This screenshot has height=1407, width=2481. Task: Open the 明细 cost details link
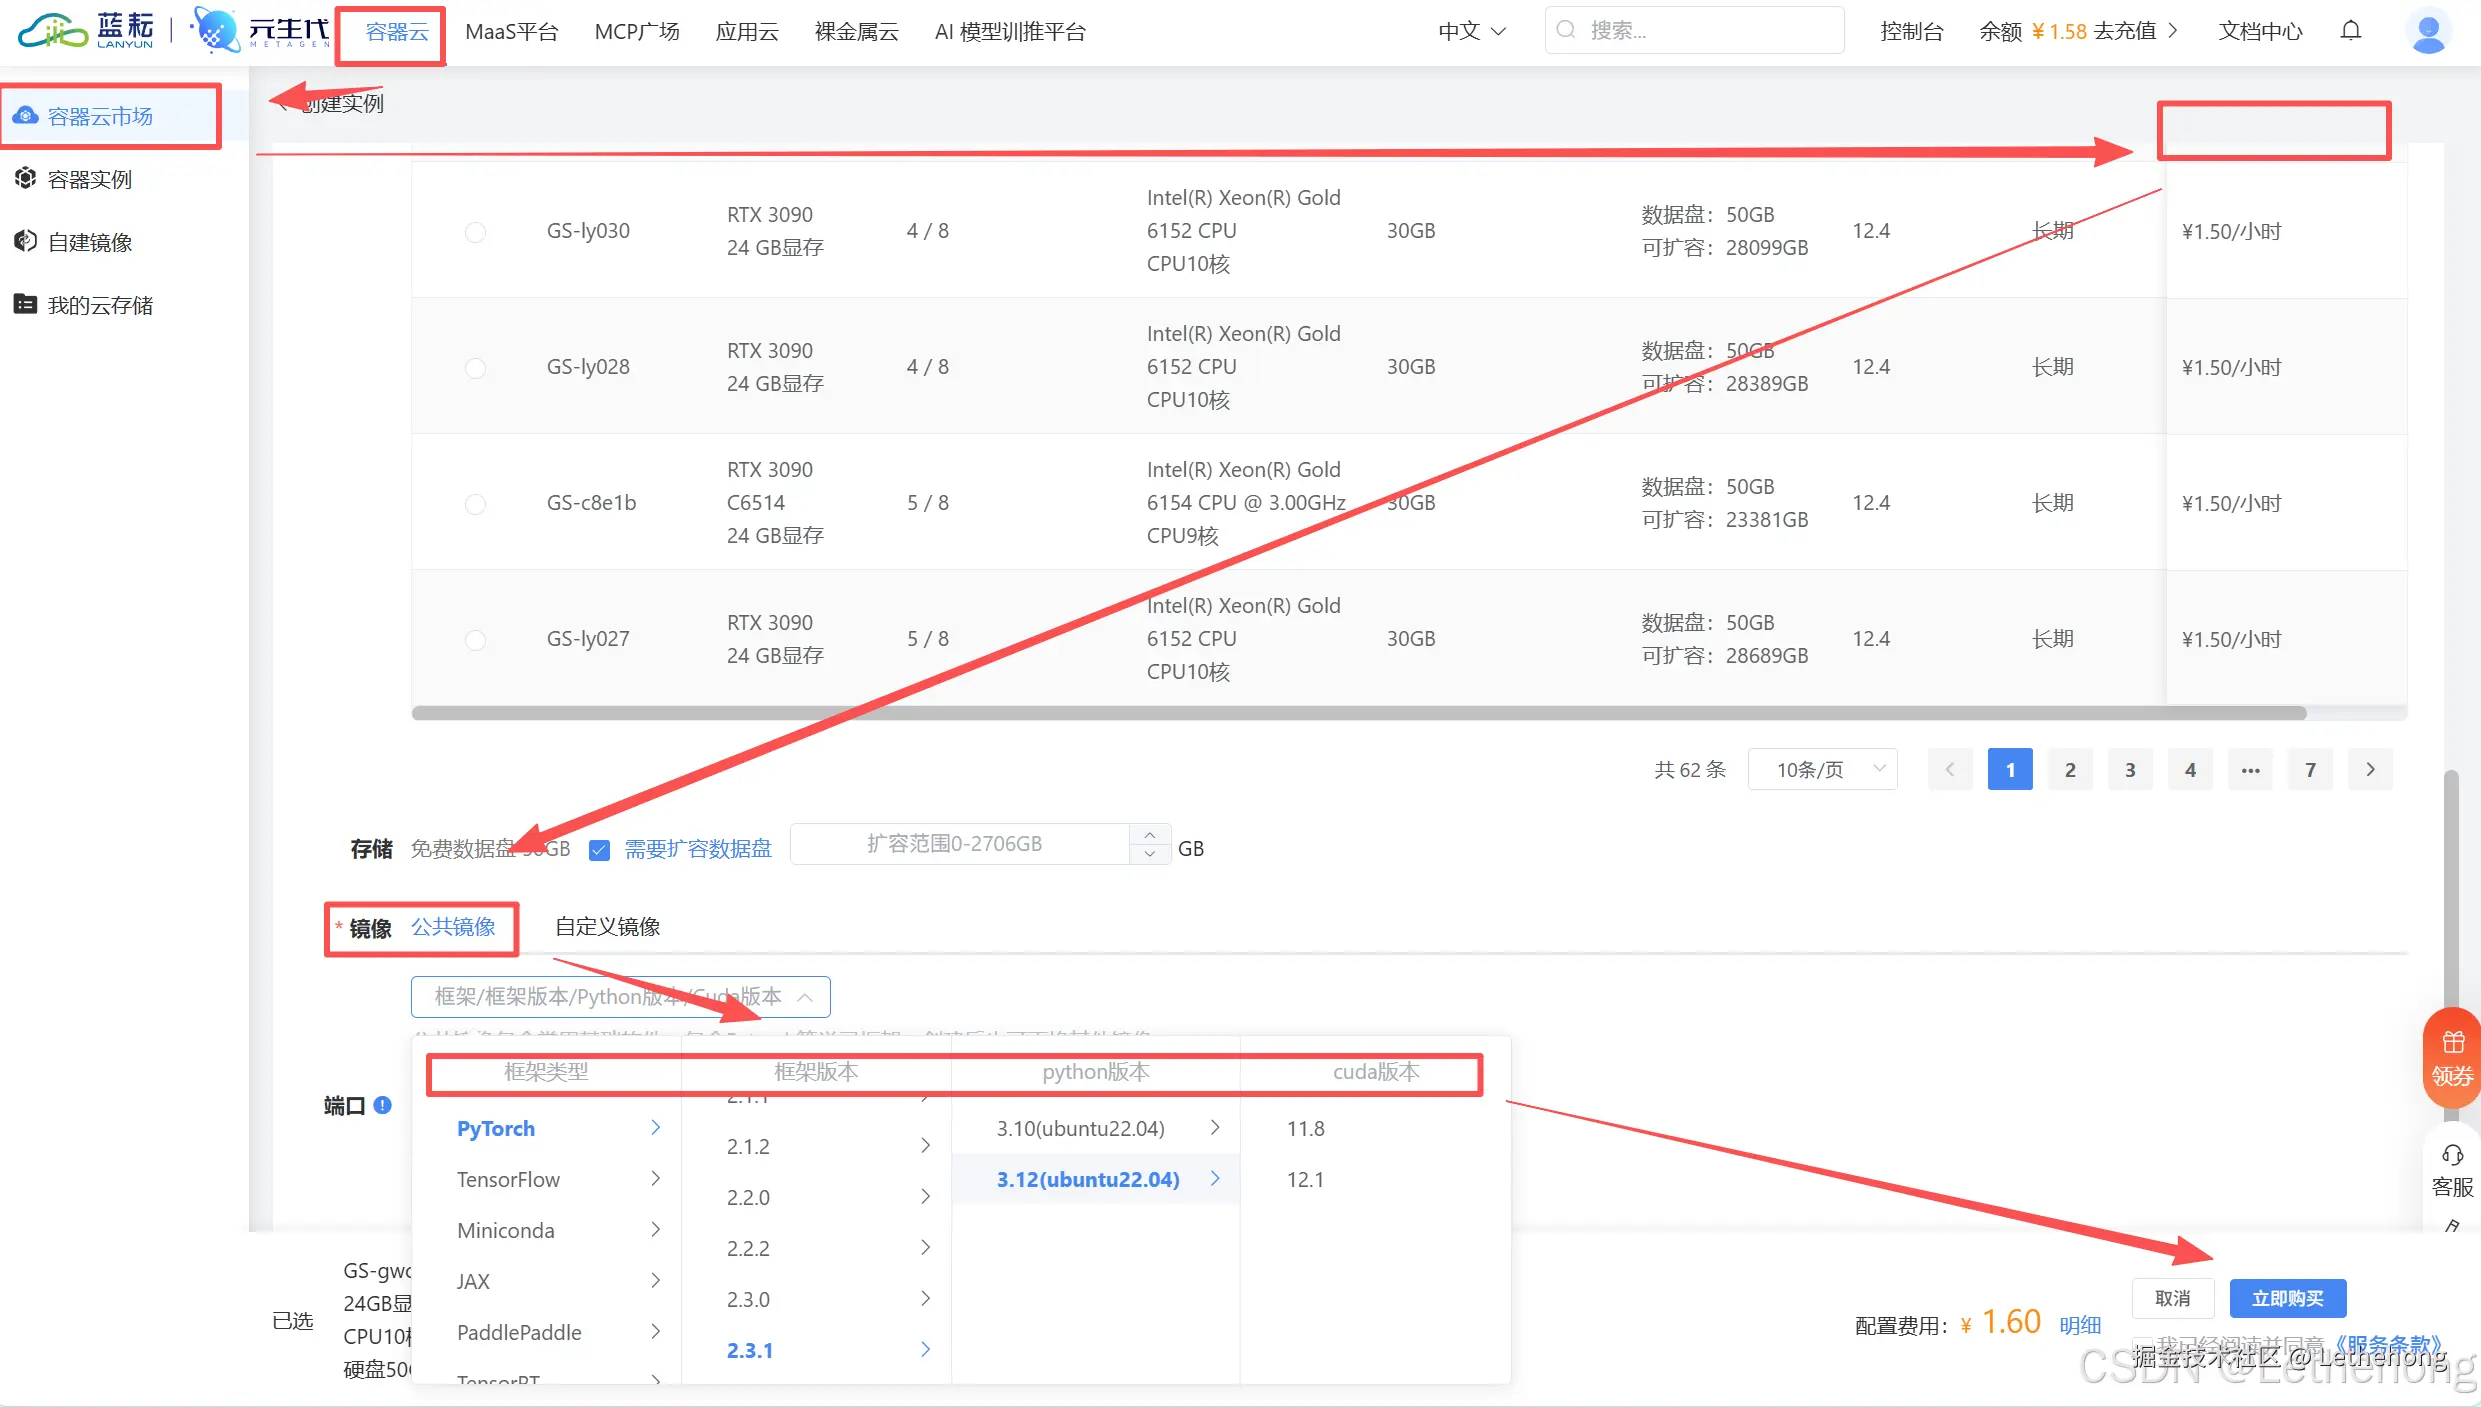click(2080, 1325)
